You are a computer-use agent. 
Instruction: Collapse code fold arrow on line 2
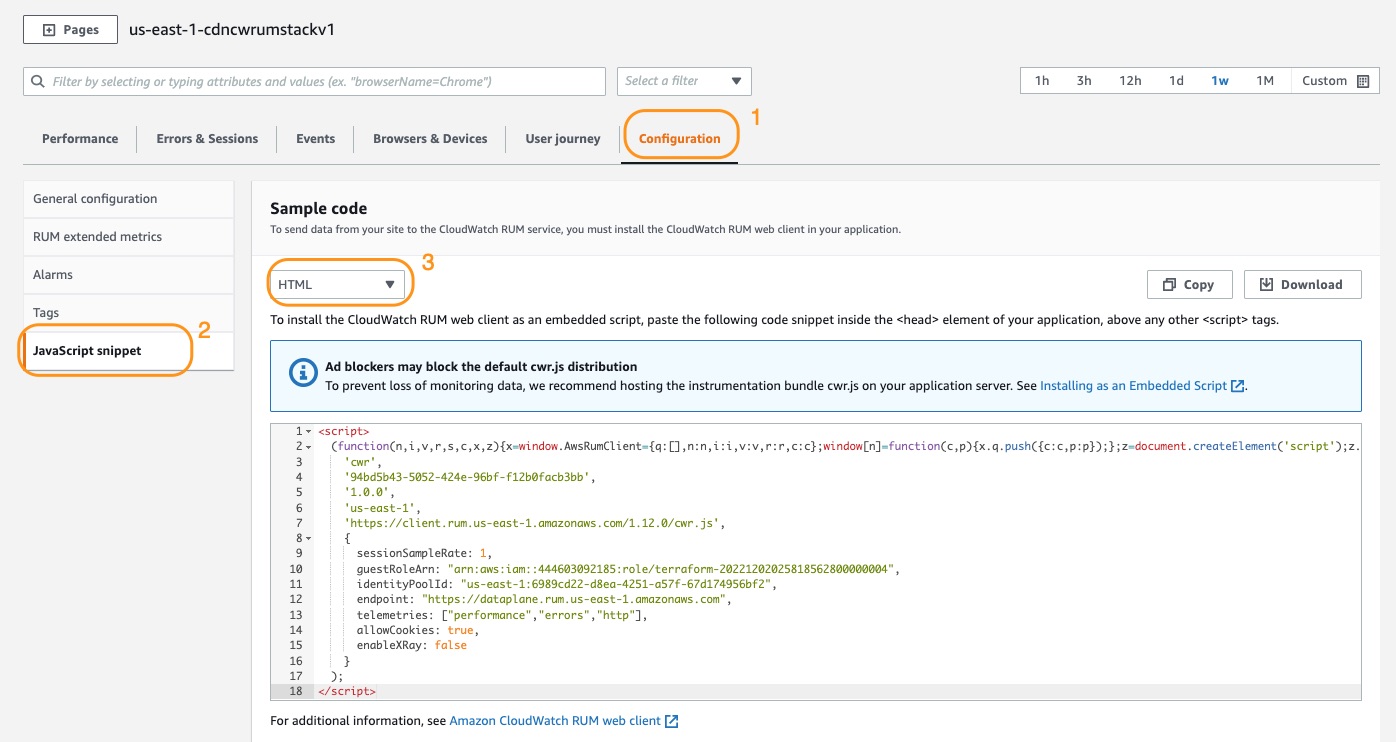pyautogui.click(x=309, y=447)
